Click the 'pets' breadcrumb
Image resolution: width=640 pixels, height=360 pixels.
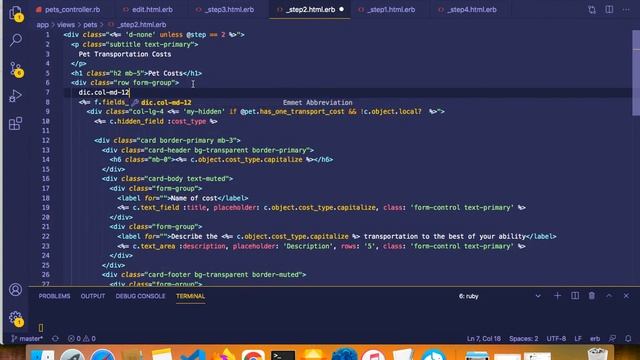pos(90,24)
